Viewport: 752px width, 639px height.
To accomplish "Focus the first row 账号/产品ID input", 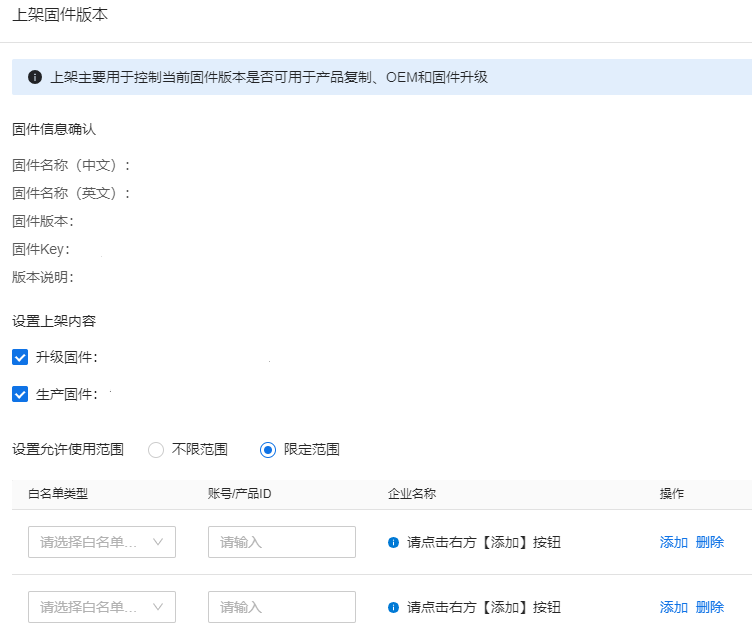I will pyautogui.click(x=282, y=542).
